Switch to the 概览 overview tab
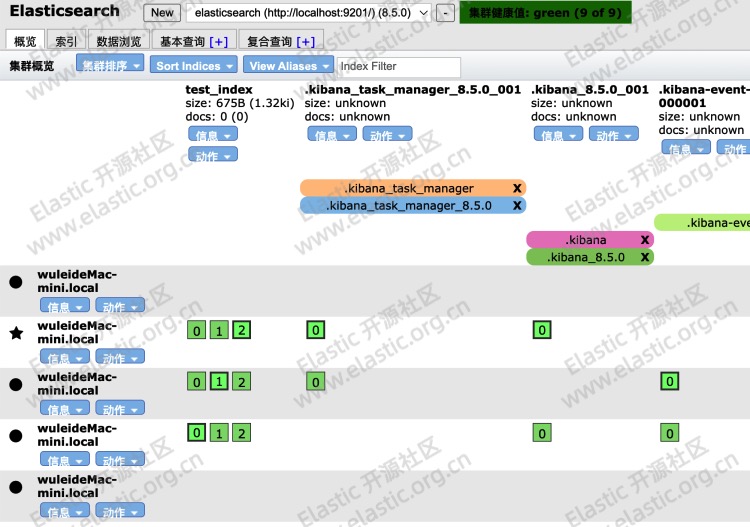Screen dimensions: 750x527 pos(25,41)
